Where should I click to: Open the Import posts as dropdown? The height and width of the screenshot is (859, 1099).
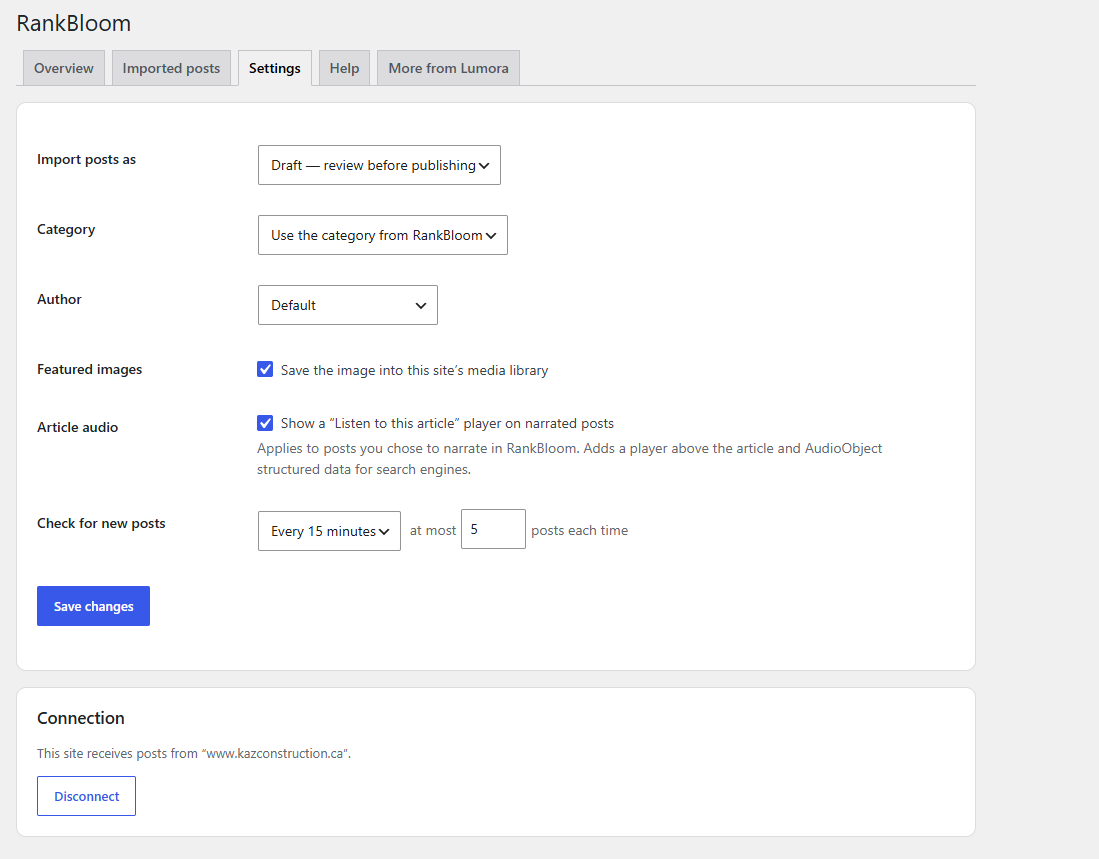(x=379, y=165)
